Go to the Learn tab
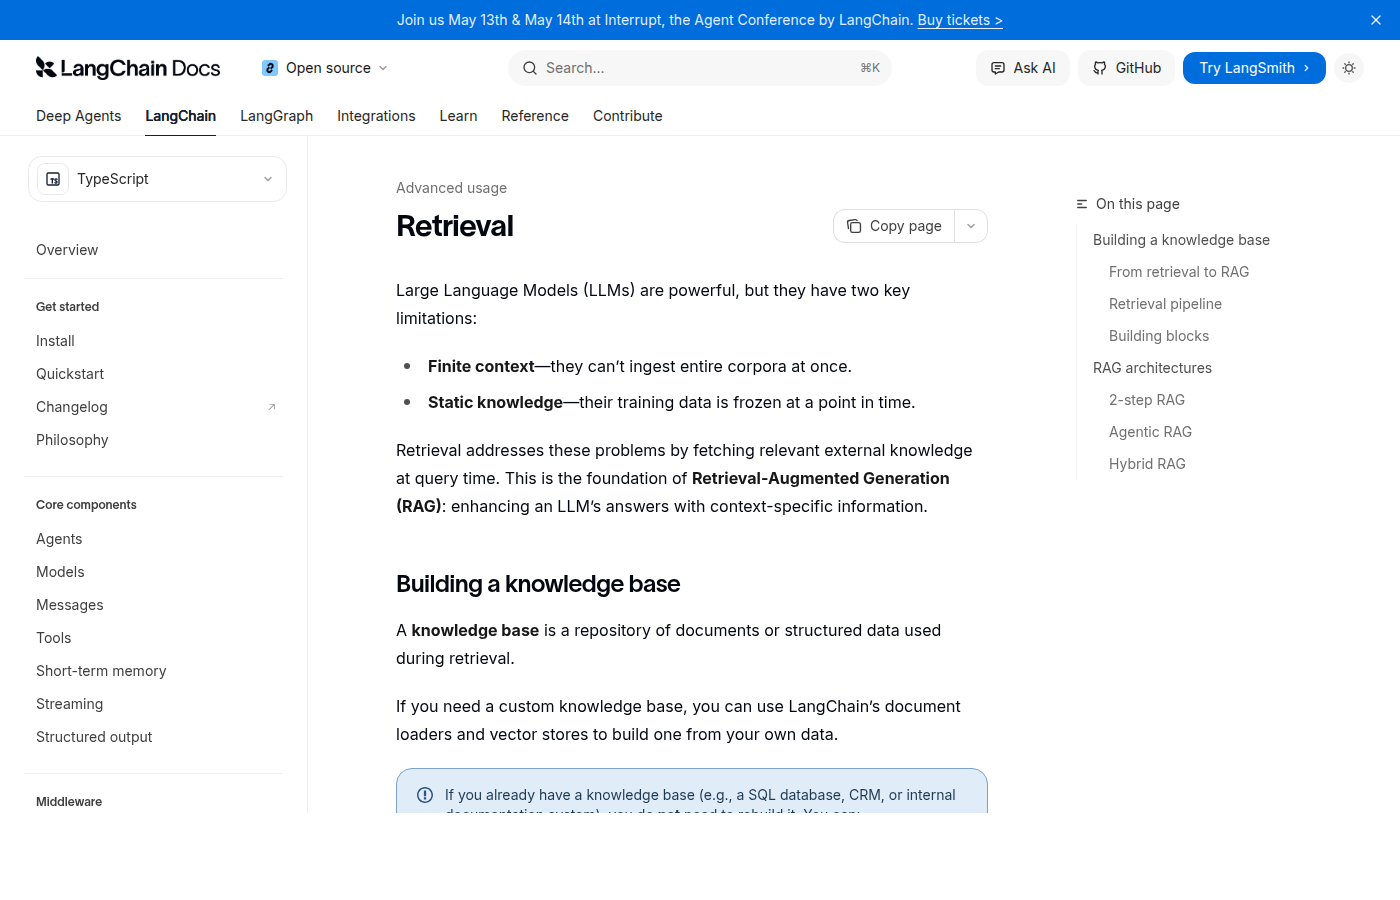Image resolution: width=1400 pixels, height=900 pixels. tap(458, 116)
